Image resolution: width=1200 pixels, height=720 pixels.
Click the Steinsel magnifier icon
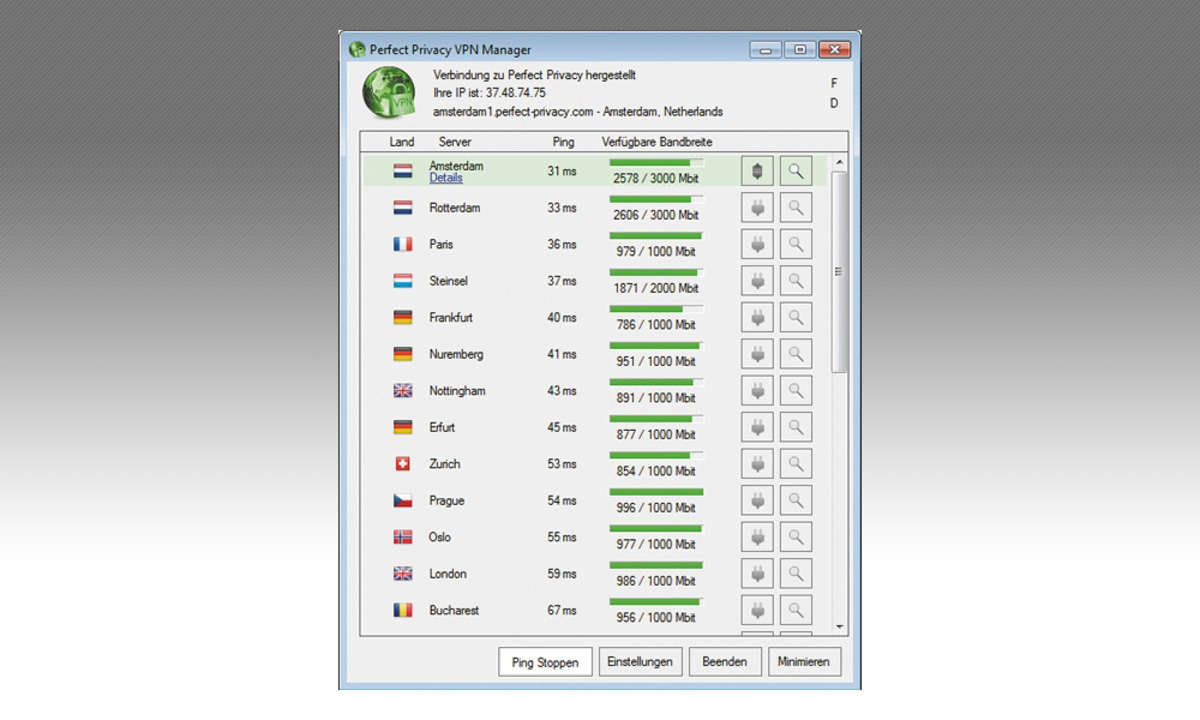coord(796,281)
